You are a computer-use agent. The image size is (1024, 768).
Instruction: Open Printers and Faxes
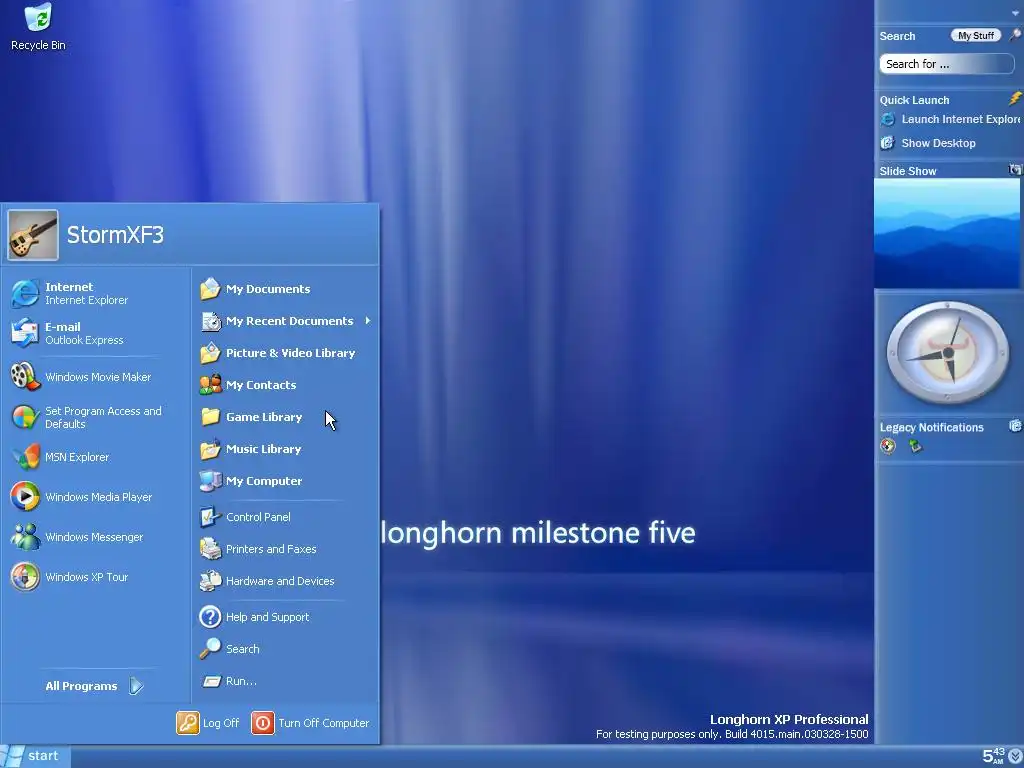click(259, 549)
